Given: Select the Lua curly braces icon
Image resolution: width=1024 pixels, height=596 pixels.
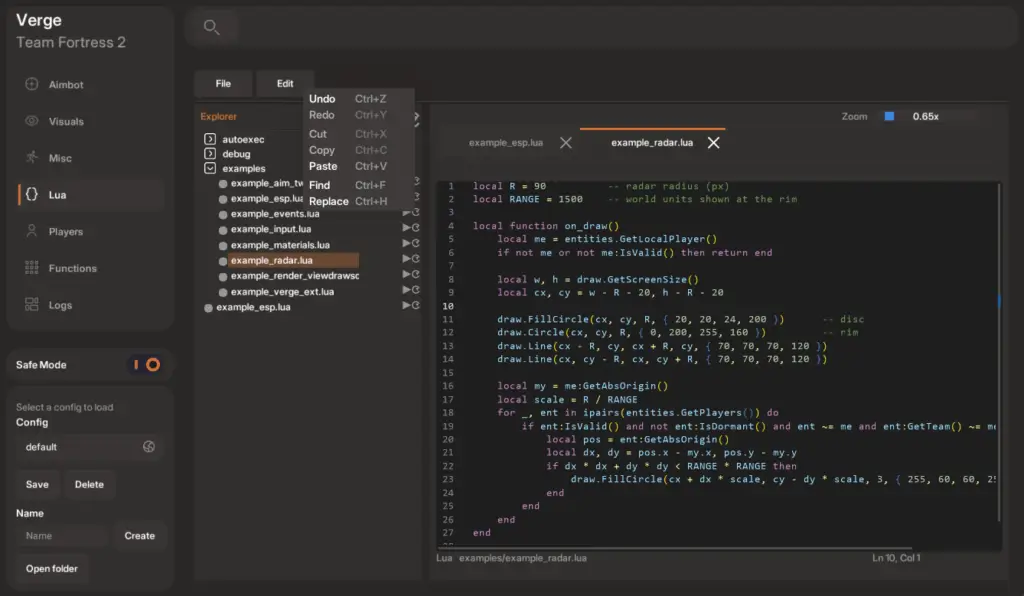Looking at the screenshot, I should click(x=31, y=195).
